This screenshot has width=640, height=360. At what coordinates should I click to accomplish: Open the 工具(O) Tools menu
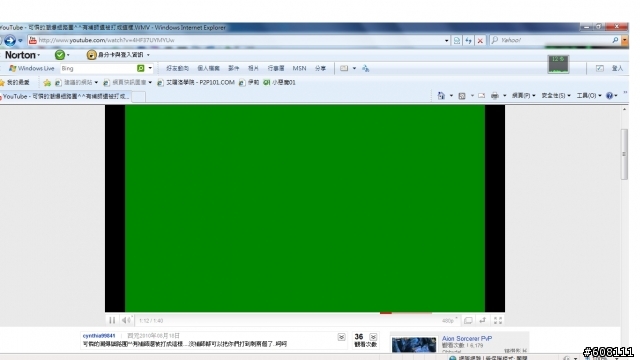589,96
